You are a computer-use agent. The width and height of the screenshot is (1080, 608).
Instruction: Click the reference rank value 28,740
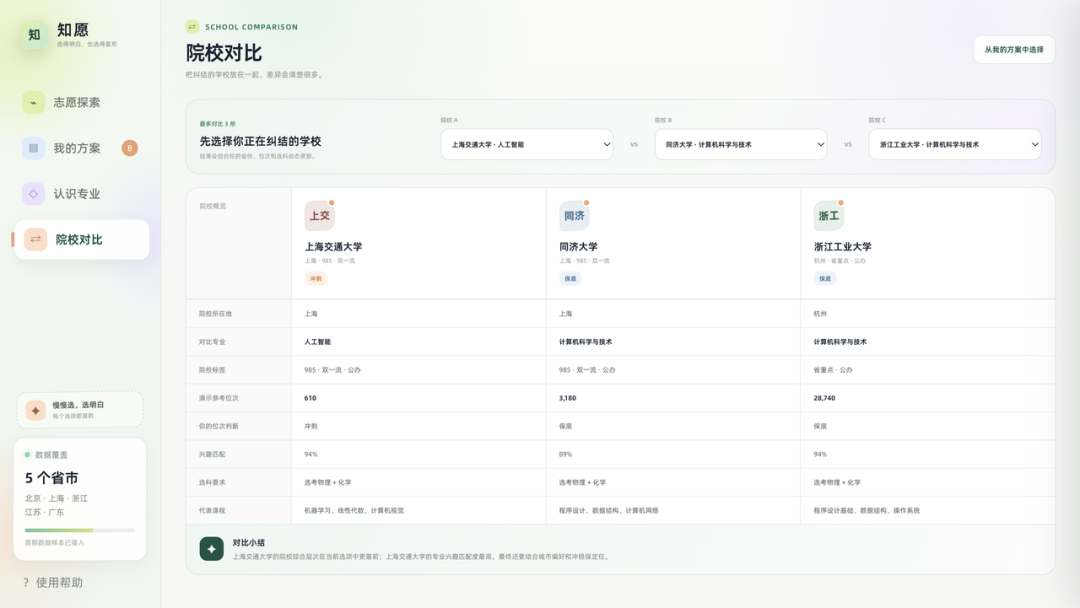824,398
